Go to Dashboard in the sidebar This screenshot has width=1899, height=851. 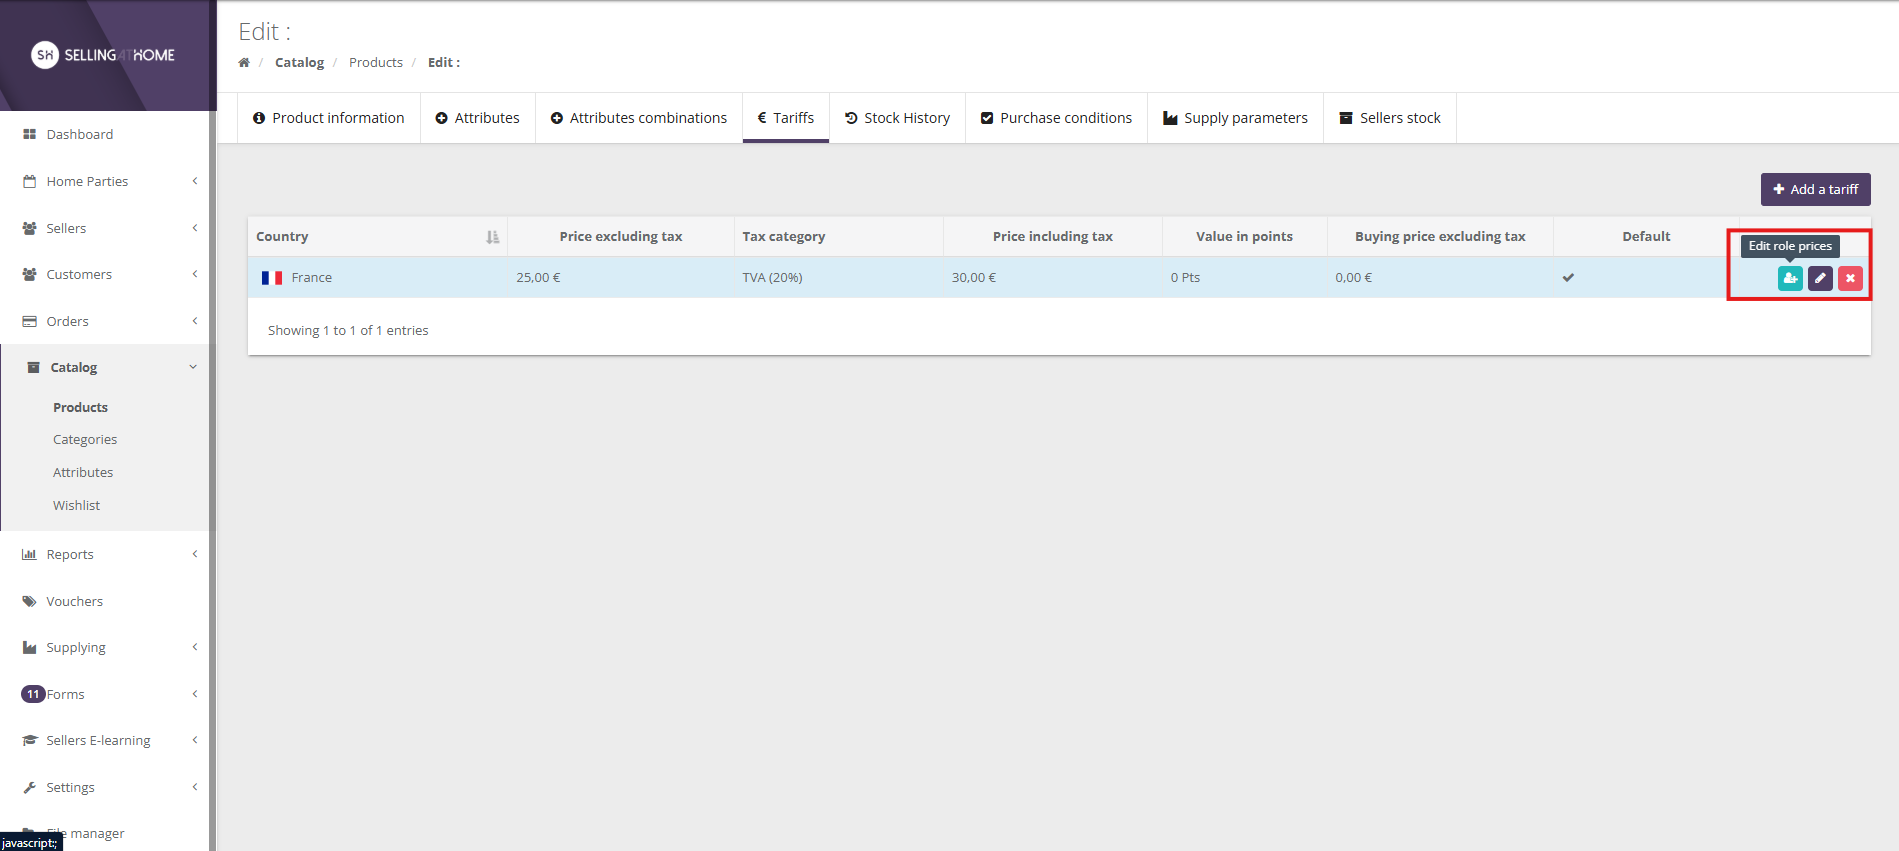point(79,134)
